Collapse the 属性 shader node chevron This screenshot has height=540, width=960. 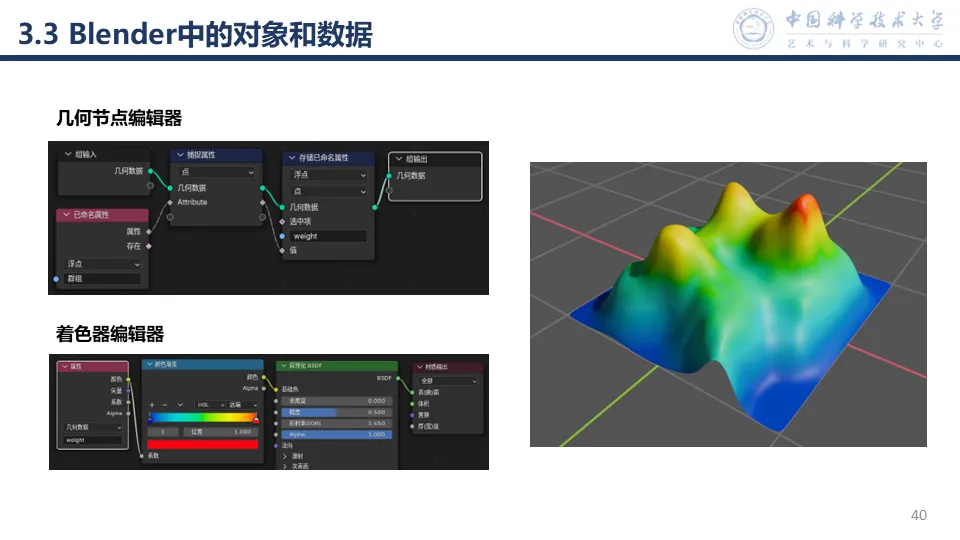(64, 366)
